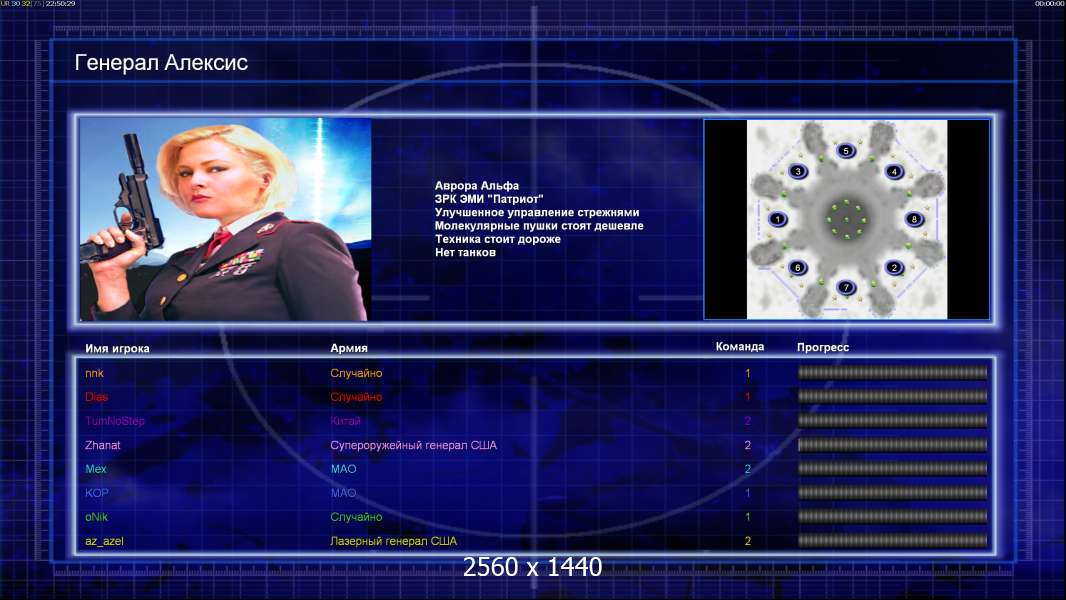Click the az_azel loading progress bar

[x=893, y=541]
